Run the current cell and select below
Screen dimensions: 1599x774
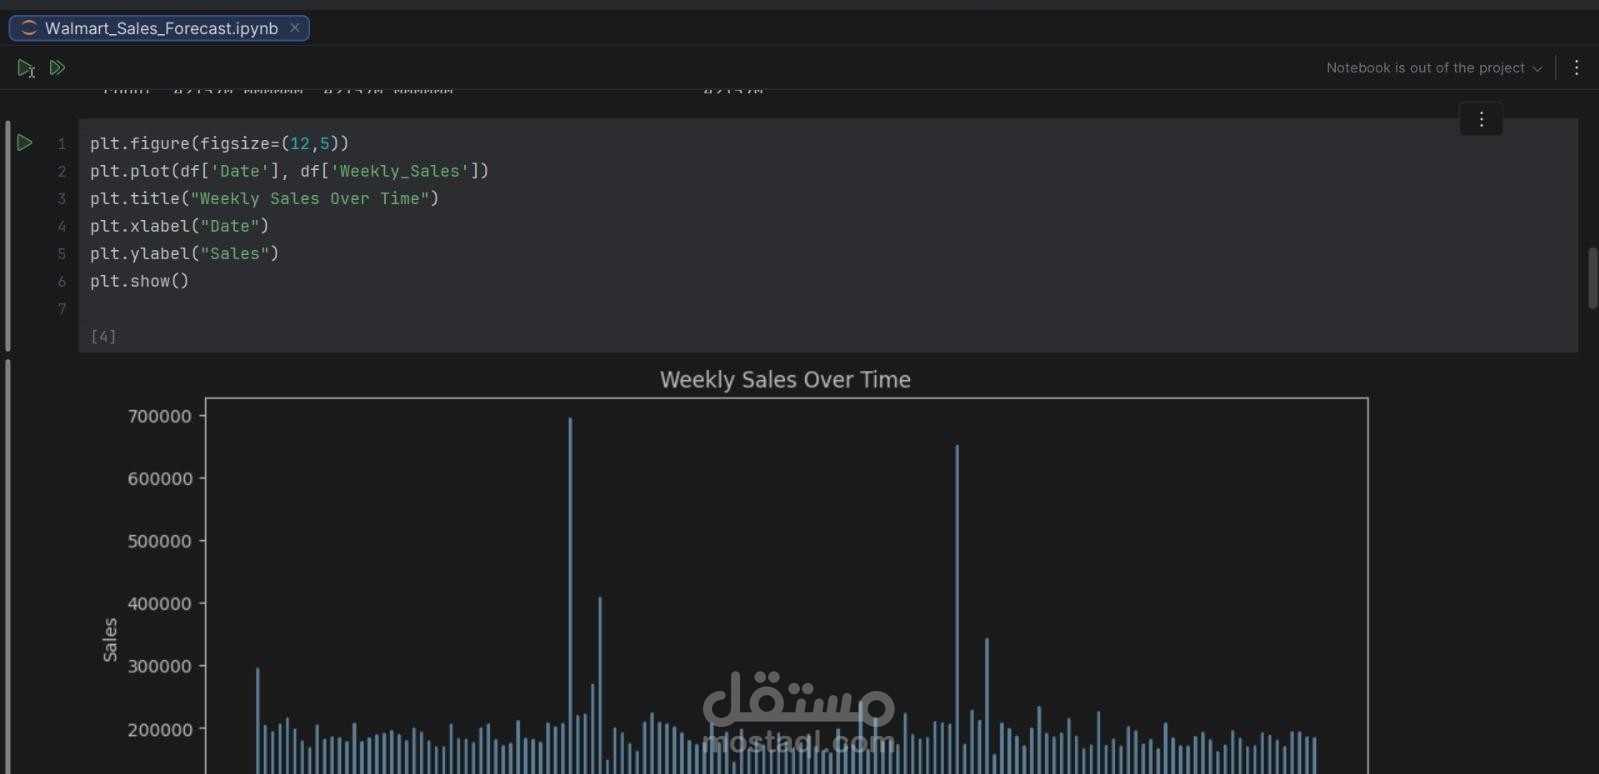coord(26,68)
